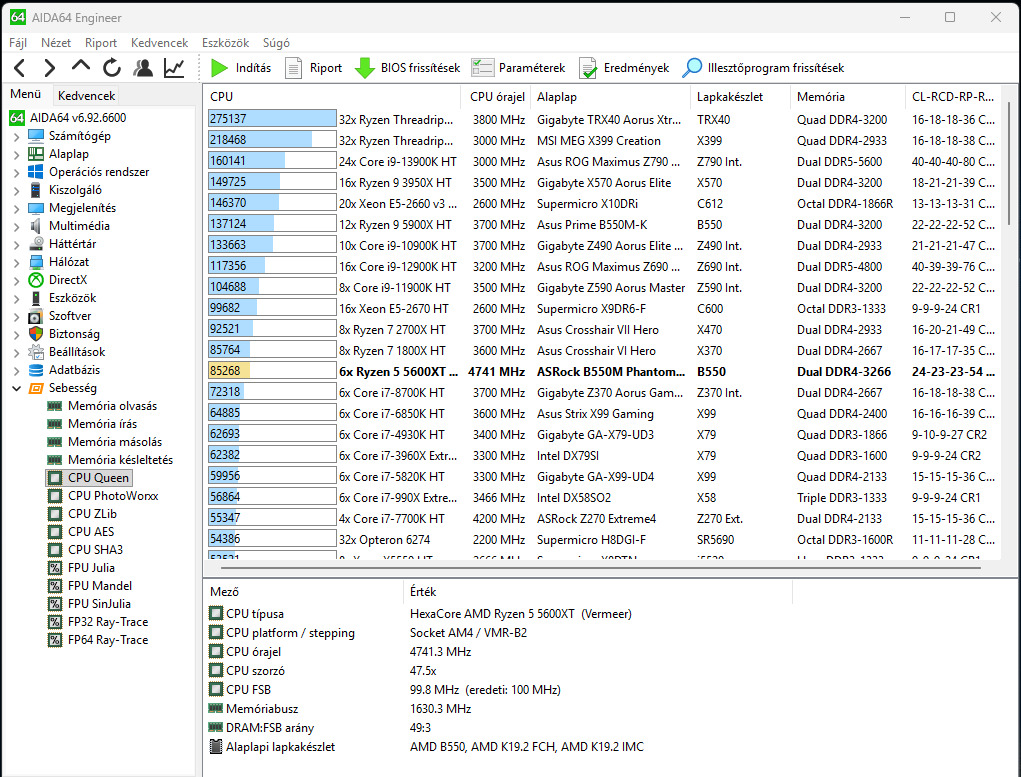Select CPU SHA3 benchmark
The image size is (1021, 777).
[86, 550]
